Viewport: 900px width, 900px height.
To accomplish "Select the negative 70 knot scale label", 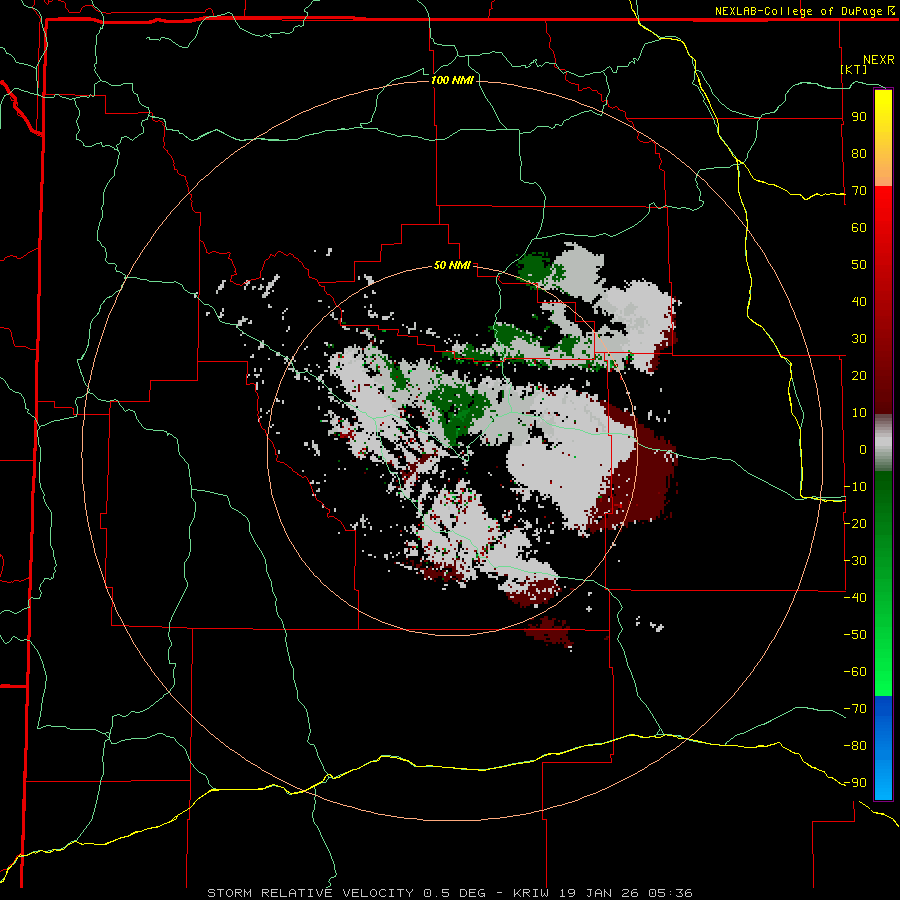I will (x=855, y=708).
